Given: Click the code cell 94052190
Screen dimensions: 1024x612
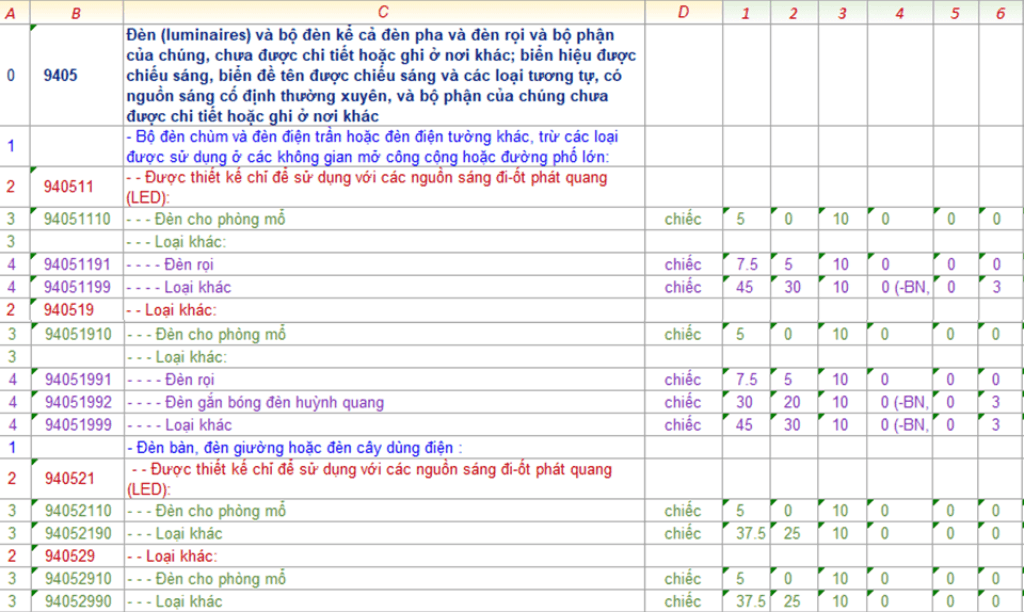Looking at the screenshot, I should [78, 534].
